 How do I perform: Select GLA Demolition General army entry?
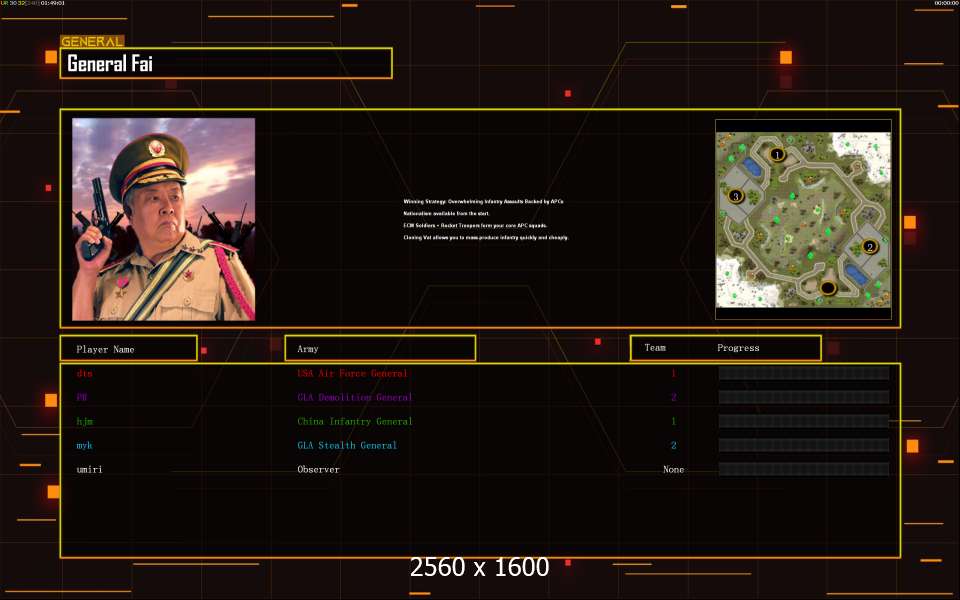(354, 398)
